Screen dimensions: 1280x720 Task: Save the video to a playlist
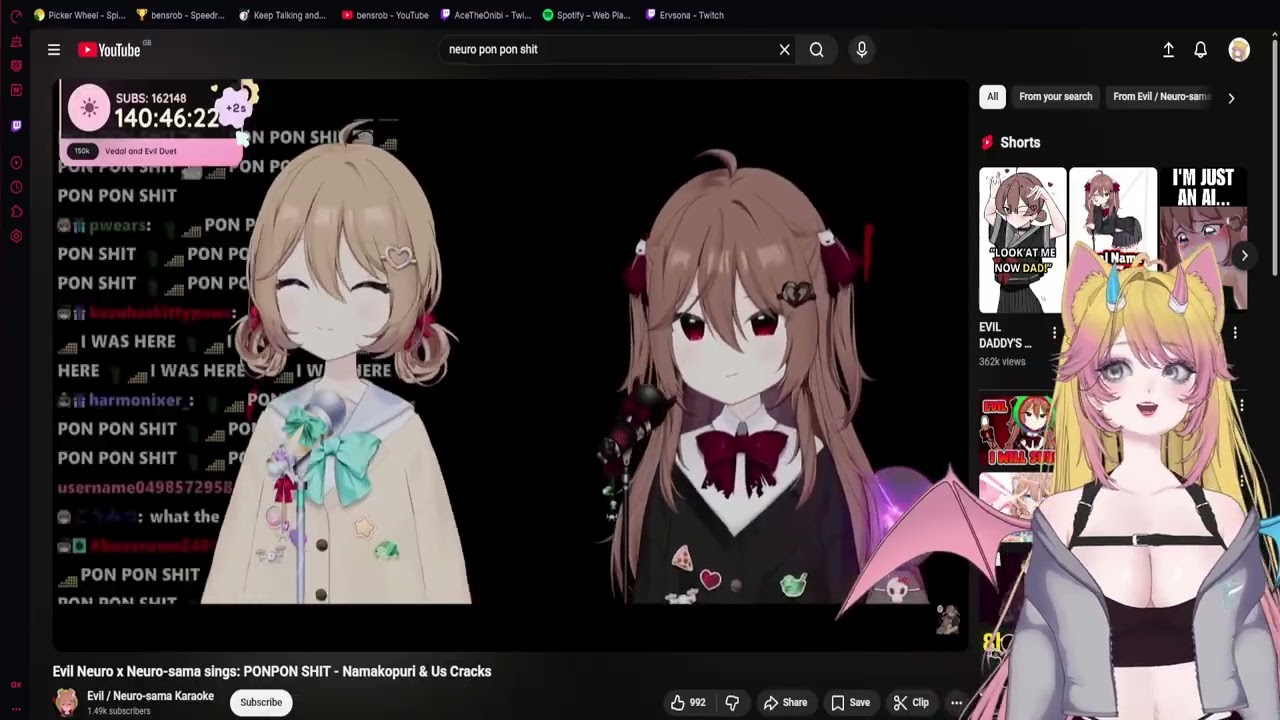tap(850, 702)
